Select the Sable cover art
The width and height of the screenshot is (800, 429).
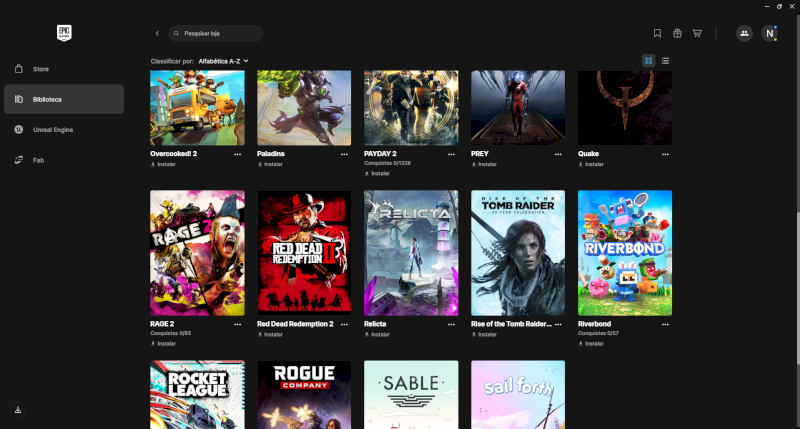click(411, 395)
